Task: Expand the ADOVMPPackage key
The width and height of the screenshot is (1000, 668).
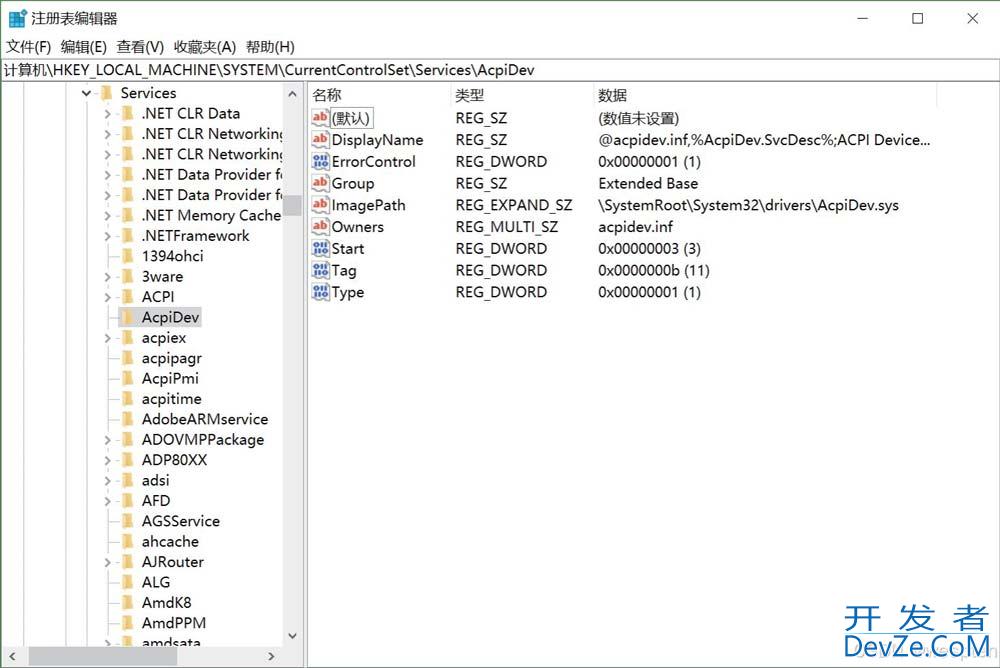Action: click(x=107, y=440)
